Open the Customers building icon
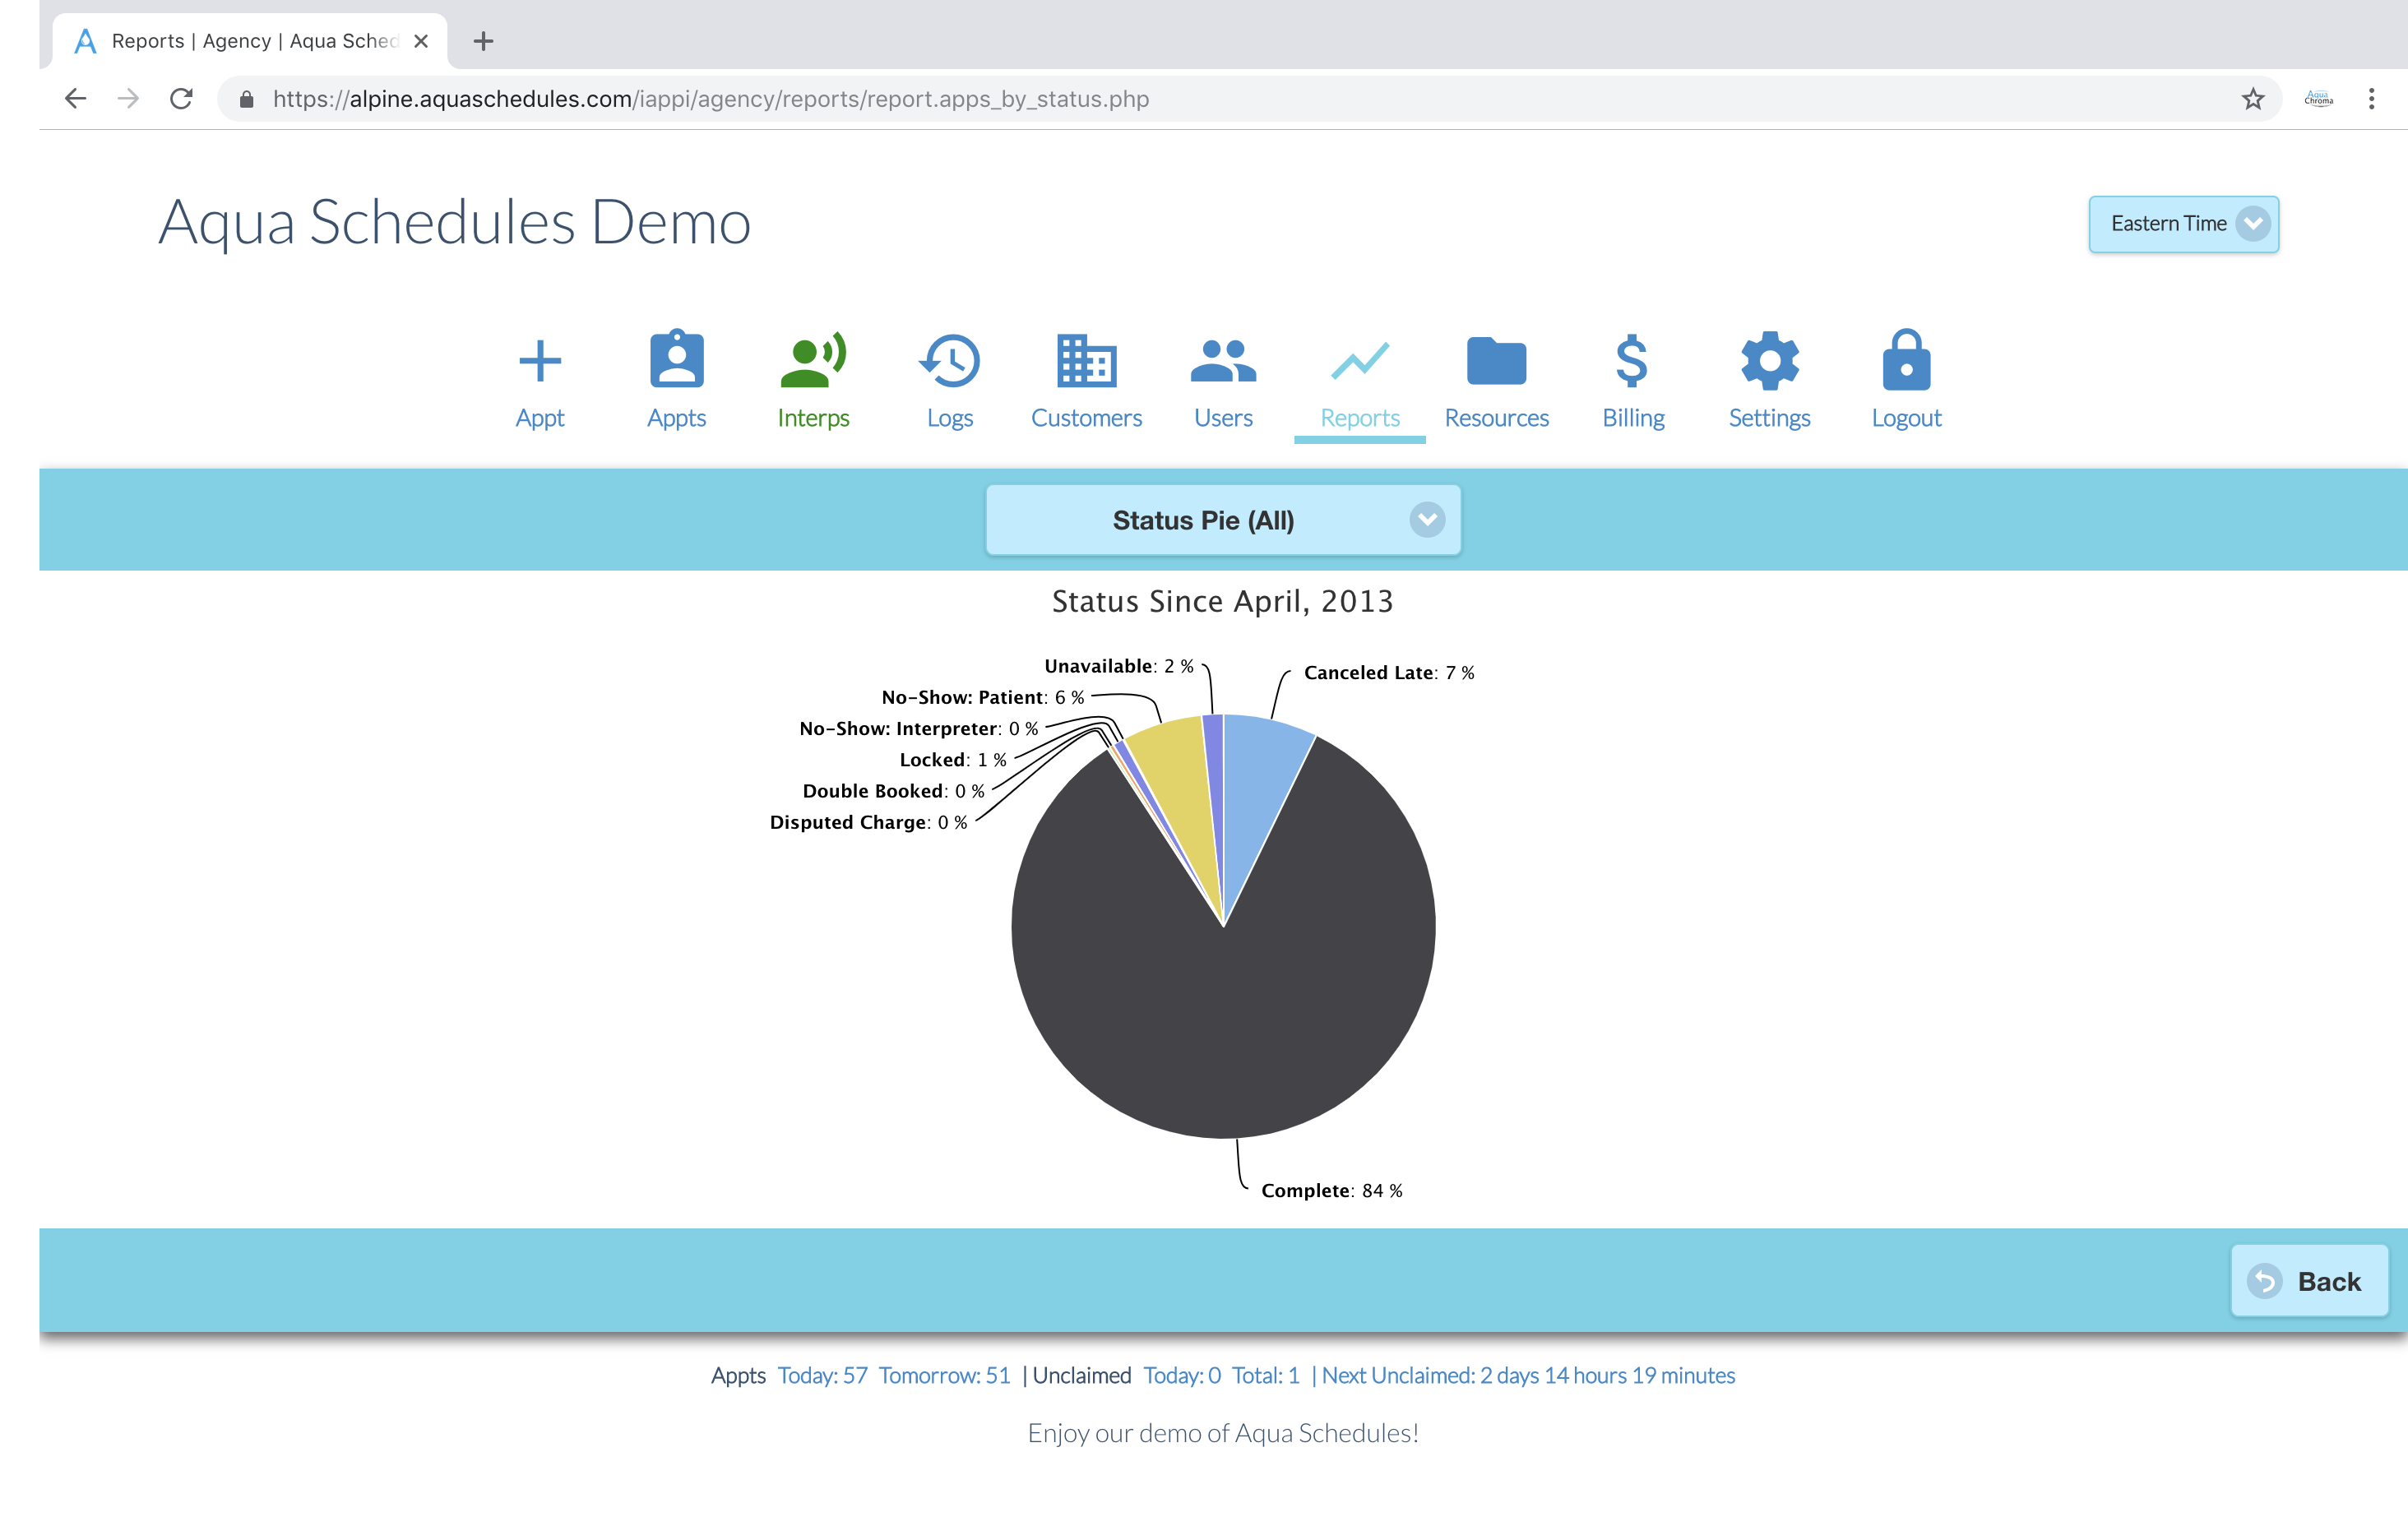The image size is (2408, 1526). 1086,361
